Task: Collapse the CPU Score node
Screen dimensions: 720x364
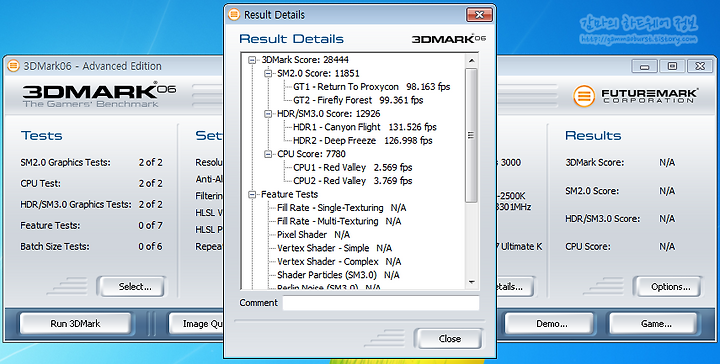Action: tap(268, 154)
